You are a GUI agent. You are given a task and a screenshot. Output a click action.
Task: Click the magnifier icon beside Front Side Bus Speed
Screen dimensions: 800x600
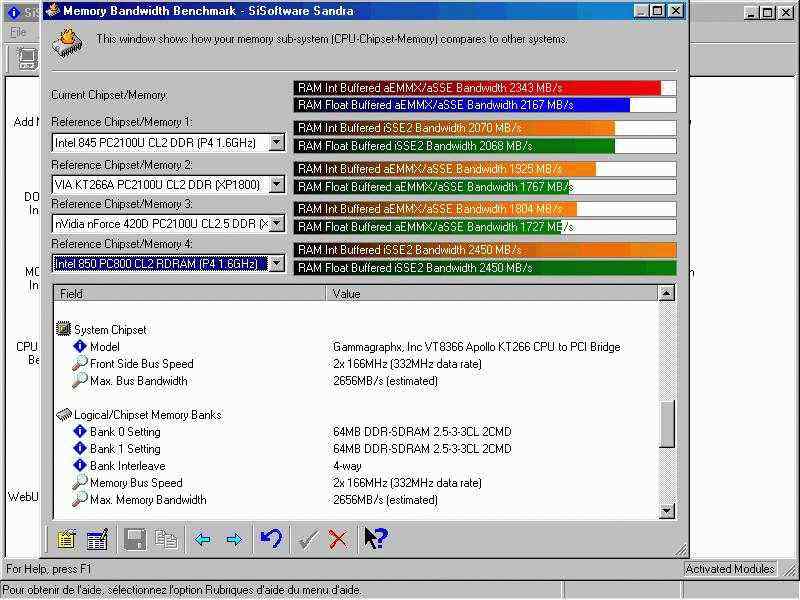tap(80, 363)
